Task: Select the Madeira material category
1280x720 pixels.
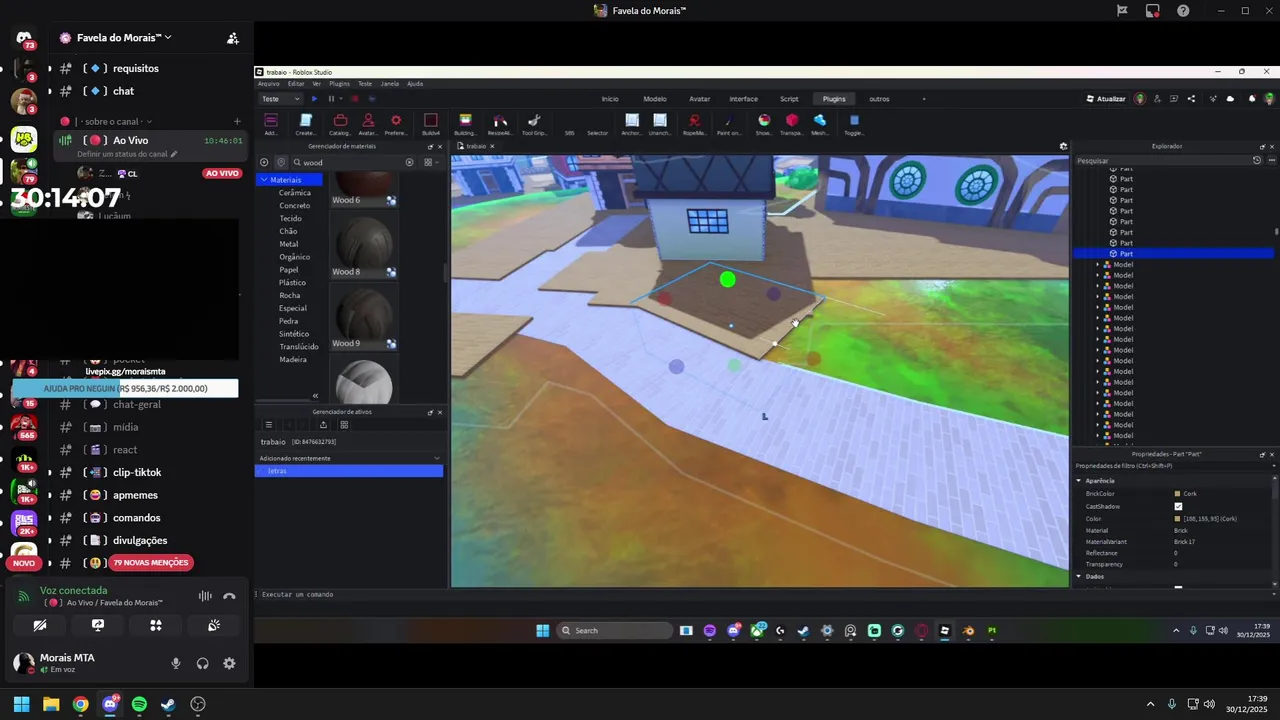Action: pyautogui.click(x=293, y=360)
